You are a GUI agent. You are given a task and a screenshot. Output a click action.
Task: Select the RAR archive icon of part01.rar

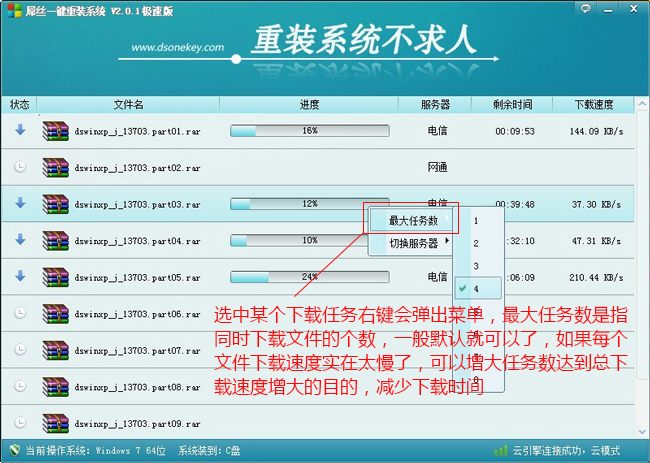pyautogui.click(x=56, y=131)
